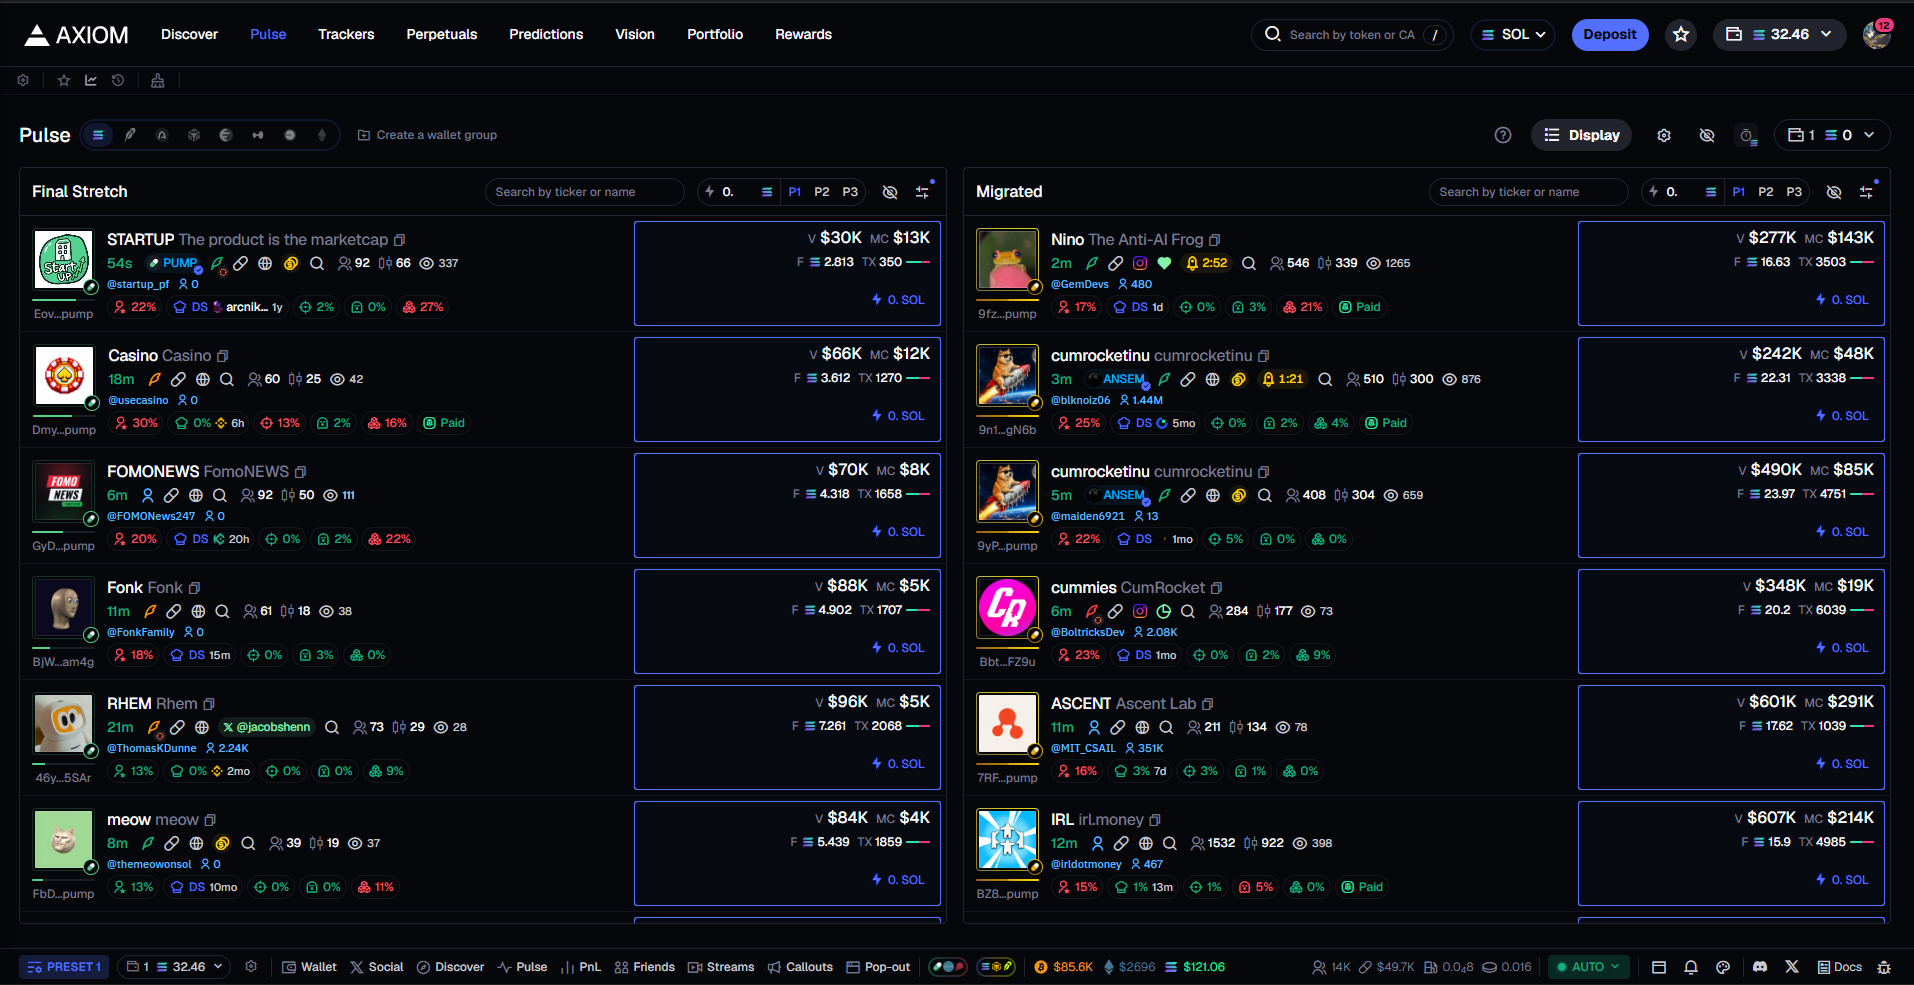Expand the wallet count dropdown next to Display

pos(1832,135)
